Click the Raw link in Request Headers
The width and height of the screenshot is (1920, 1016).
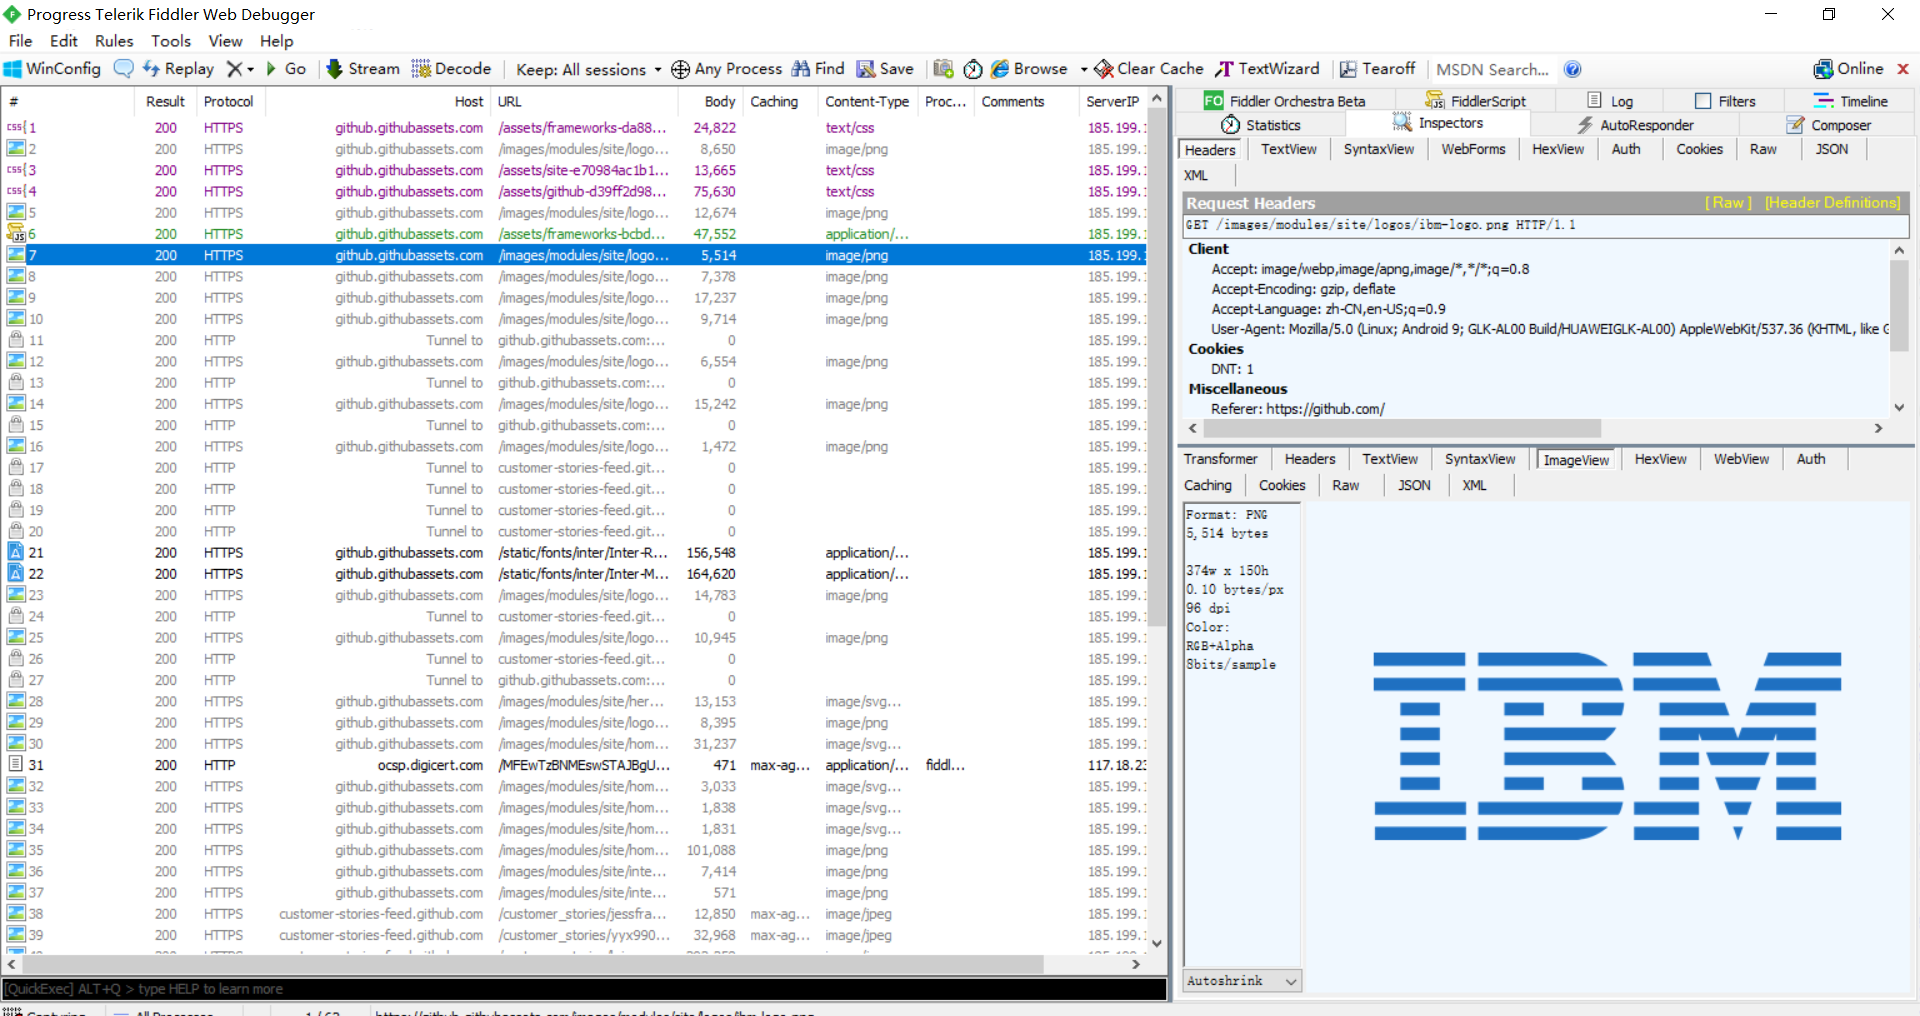[1728, 203]
